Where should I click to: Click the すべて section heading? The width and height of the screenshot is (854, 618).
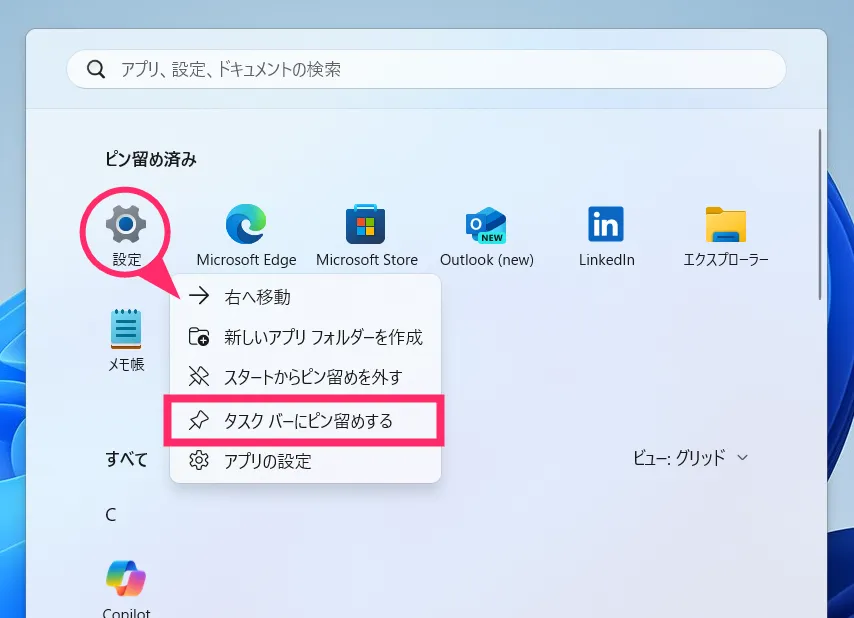[126, 459]
